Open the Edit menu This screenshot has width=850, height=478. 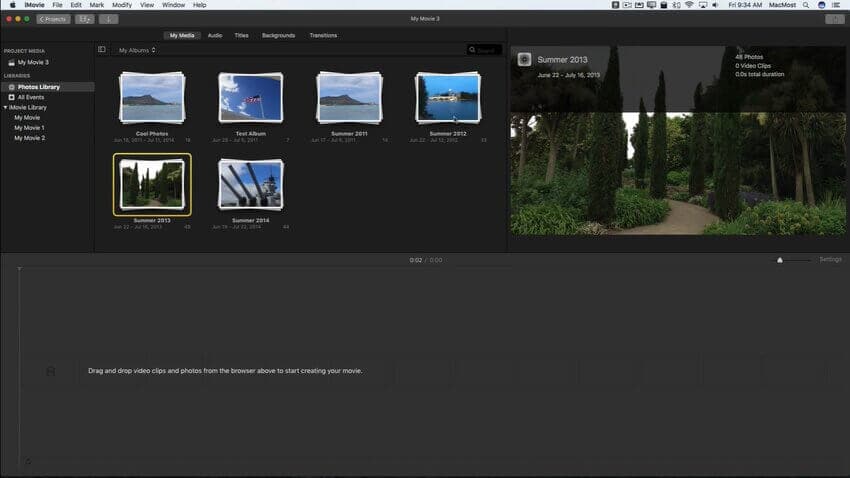pyautogui.click(x=76, y=5)
